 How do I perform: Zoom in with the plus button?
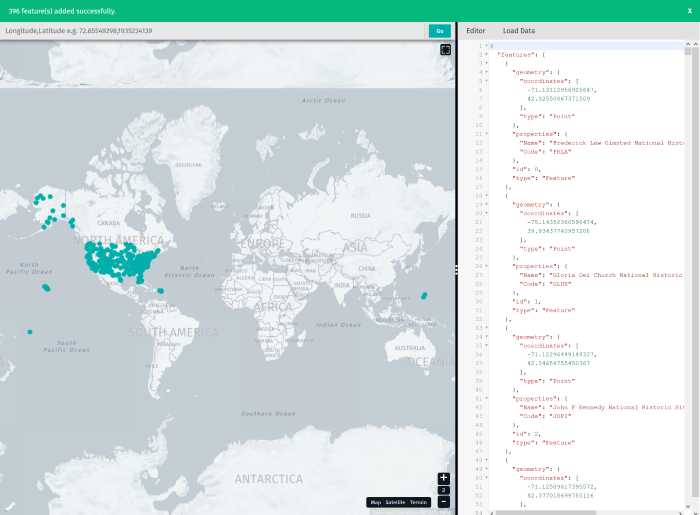443,478
